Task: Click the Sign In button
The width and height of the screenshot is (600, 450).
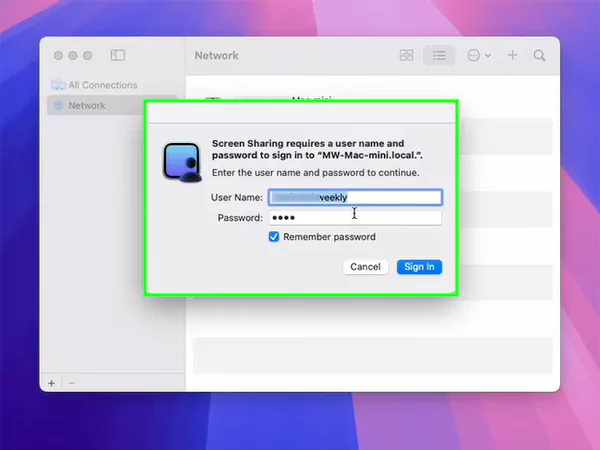Action: pyautogui.click(x=419, y=267)
